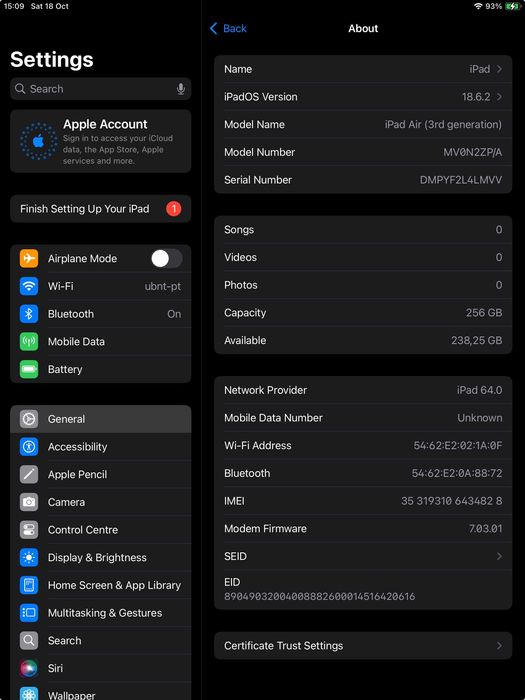Tap the Apple Account logo icon

(39, 141)
